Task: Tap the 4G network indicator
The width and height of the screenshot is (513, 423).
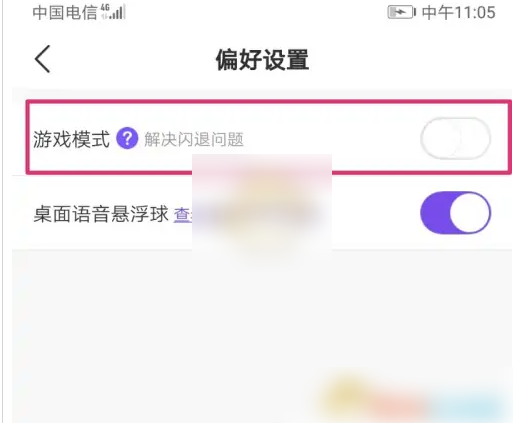Action: click(105, 8)
